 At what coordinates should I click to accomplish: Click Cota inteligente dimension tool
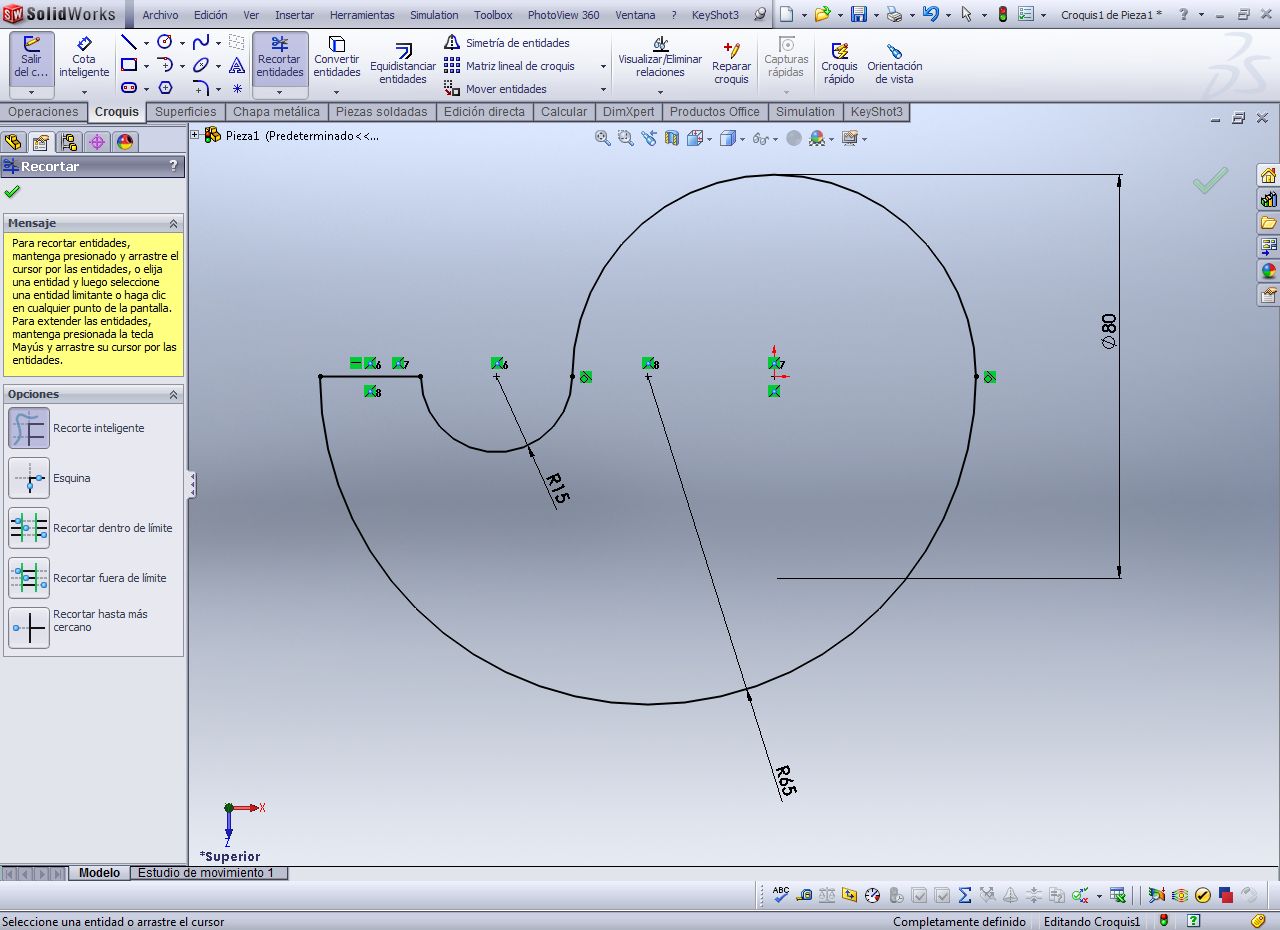point(84,57)
